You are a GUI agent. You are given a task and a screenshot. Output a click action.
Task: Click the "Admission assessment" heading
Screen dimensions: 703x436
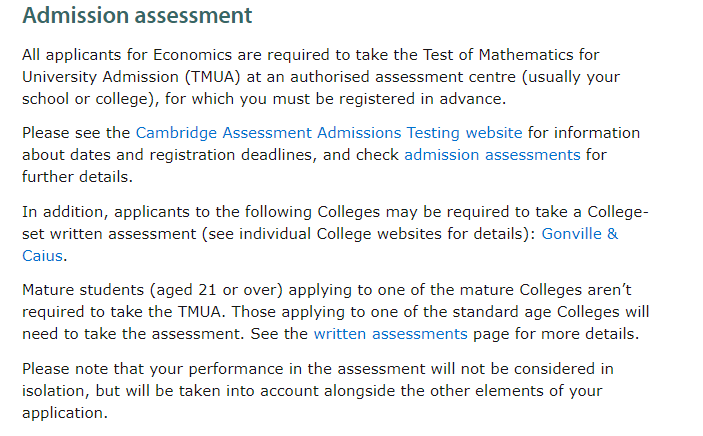[137, 17]
